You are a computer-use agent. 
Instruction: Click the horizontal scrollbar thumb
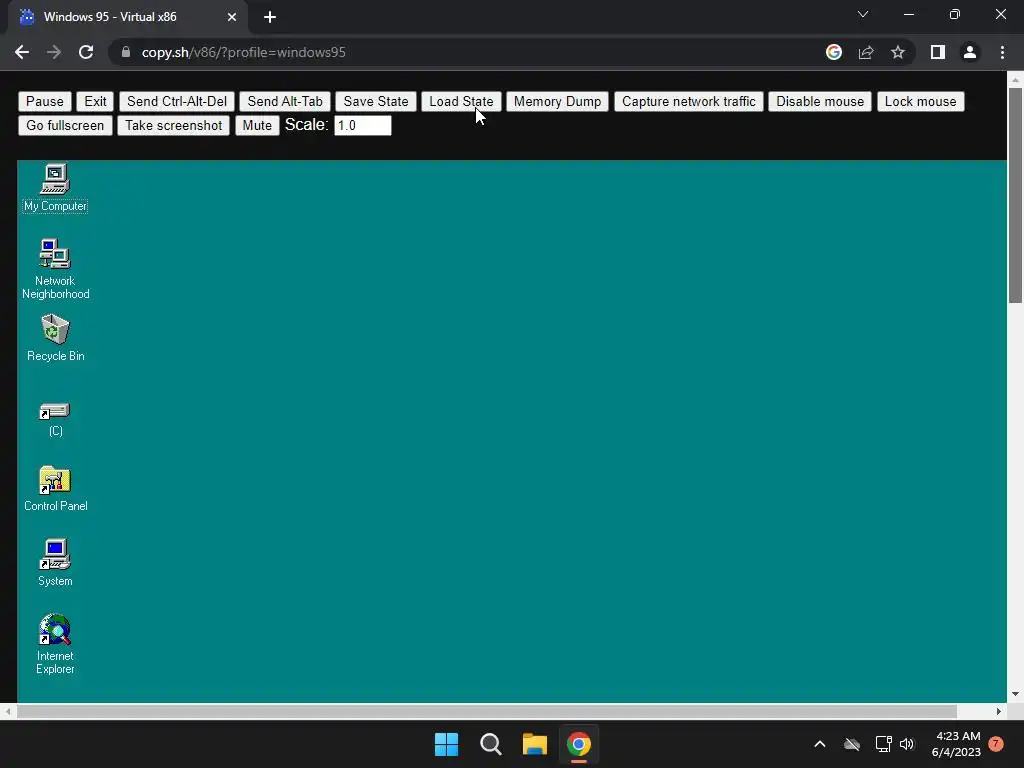coord(487,711)
